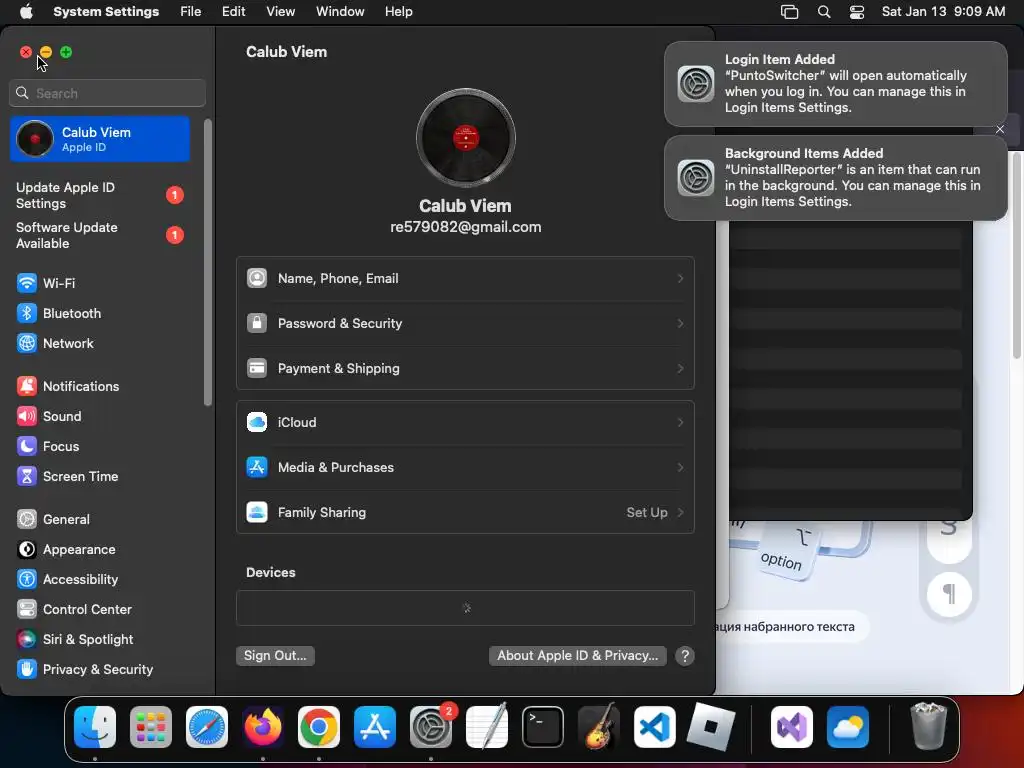Click About Apple ID & Privacy button
Viewport: 1024px width, 768px height.
coord(577,656)
